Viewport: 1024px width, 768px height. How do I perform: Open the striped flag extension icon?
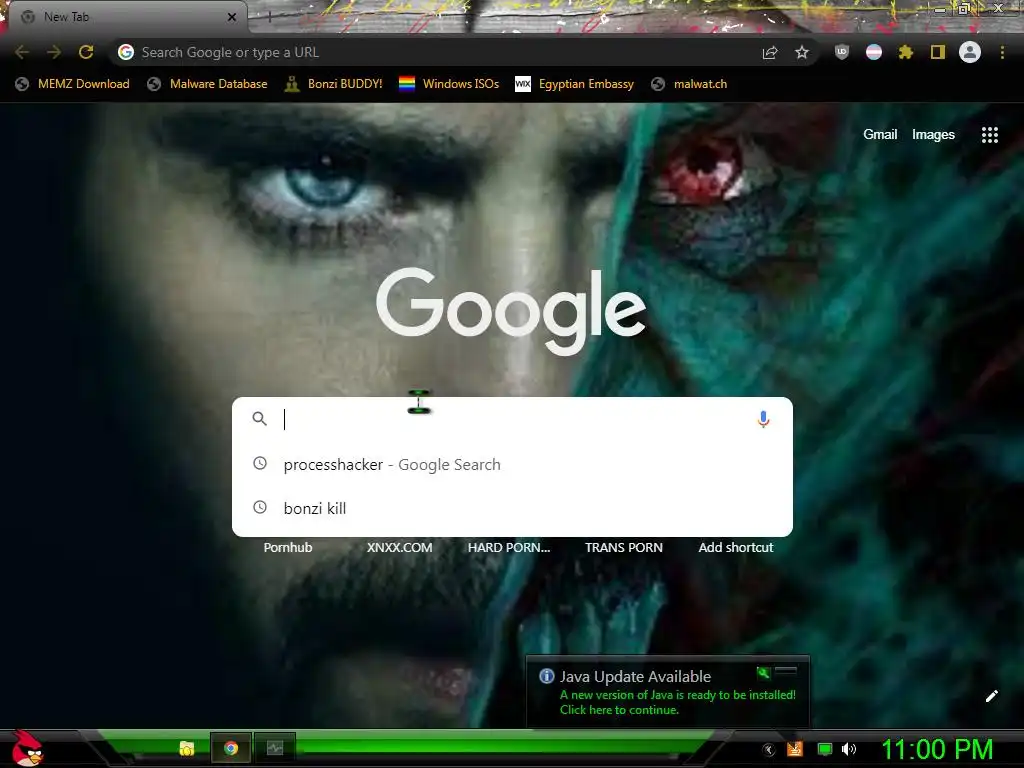pos(874,52)
